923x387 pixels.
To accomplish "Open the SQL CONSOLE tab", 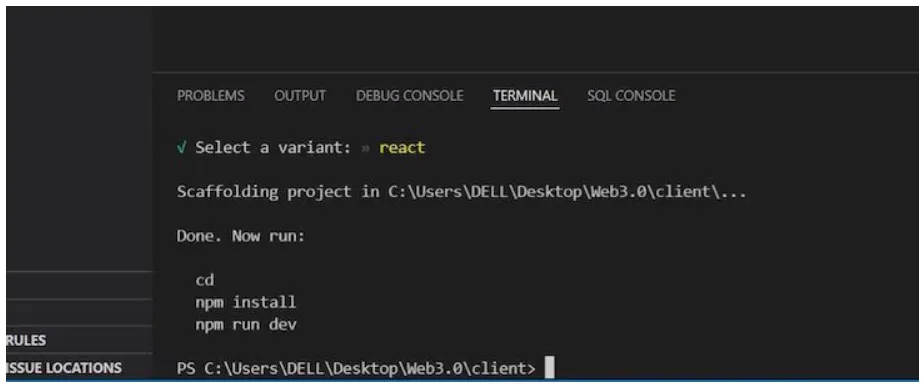I will coord(631,95).
